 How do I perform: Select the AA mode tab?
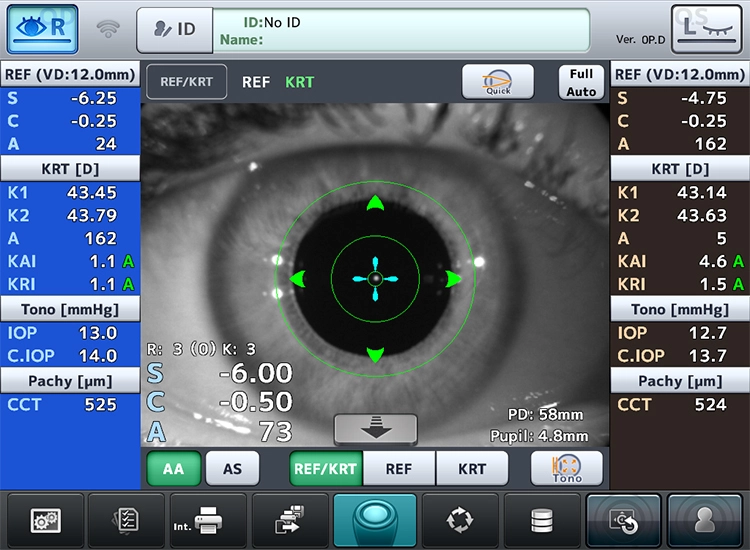click(x=174, y=468)
